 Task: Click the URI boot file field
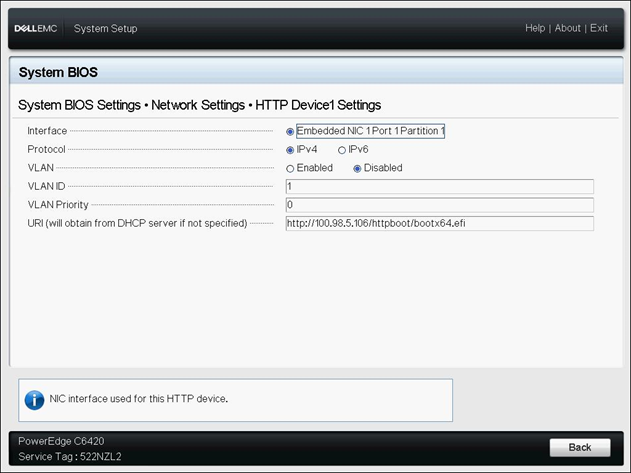click(x=439, y=223)
